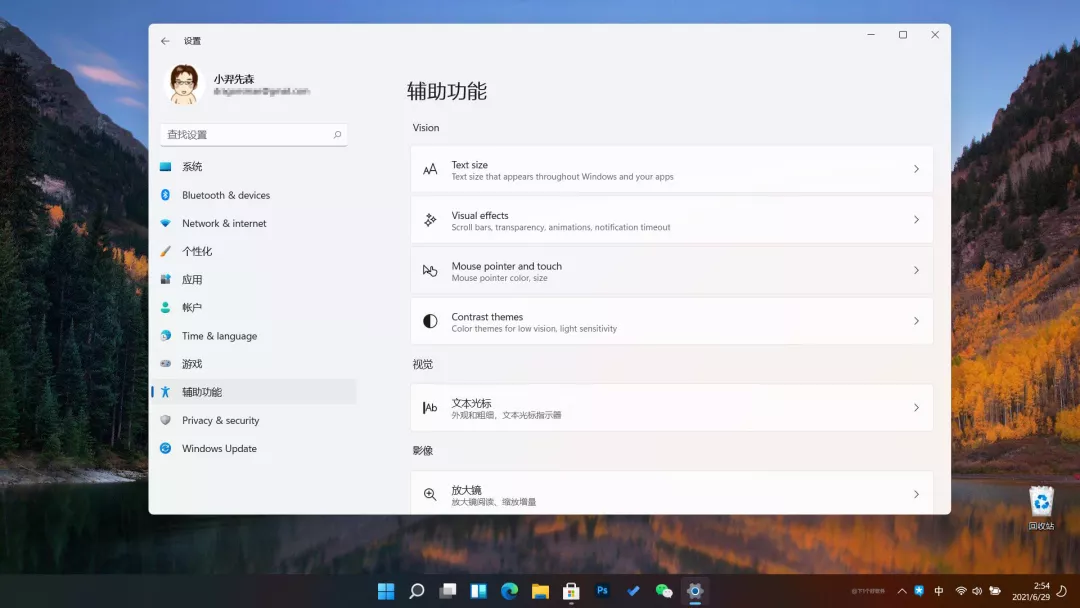Open Bluetooth & devices settings
This screenshot has width=1080, height=608.
(226, 195)
